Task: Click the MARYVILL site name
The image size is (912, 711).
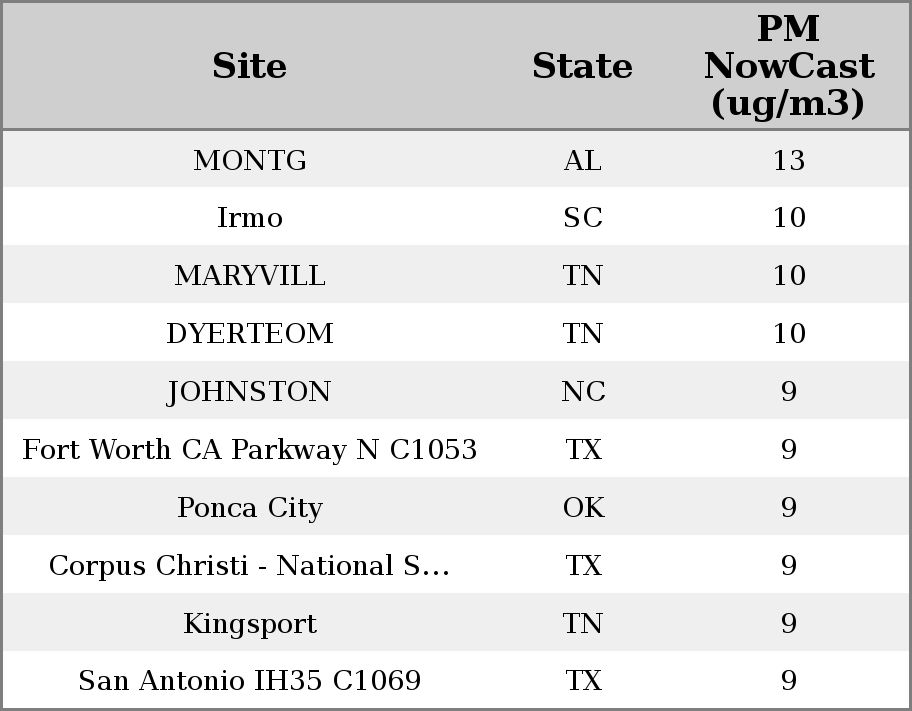Action: coord(249,276)
